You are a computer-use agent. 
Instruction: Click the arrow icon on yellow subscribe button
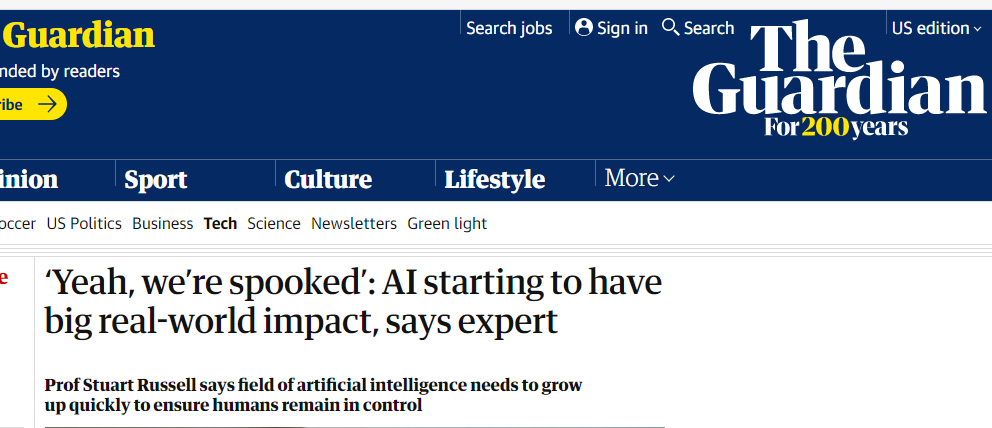coord(47,104)
